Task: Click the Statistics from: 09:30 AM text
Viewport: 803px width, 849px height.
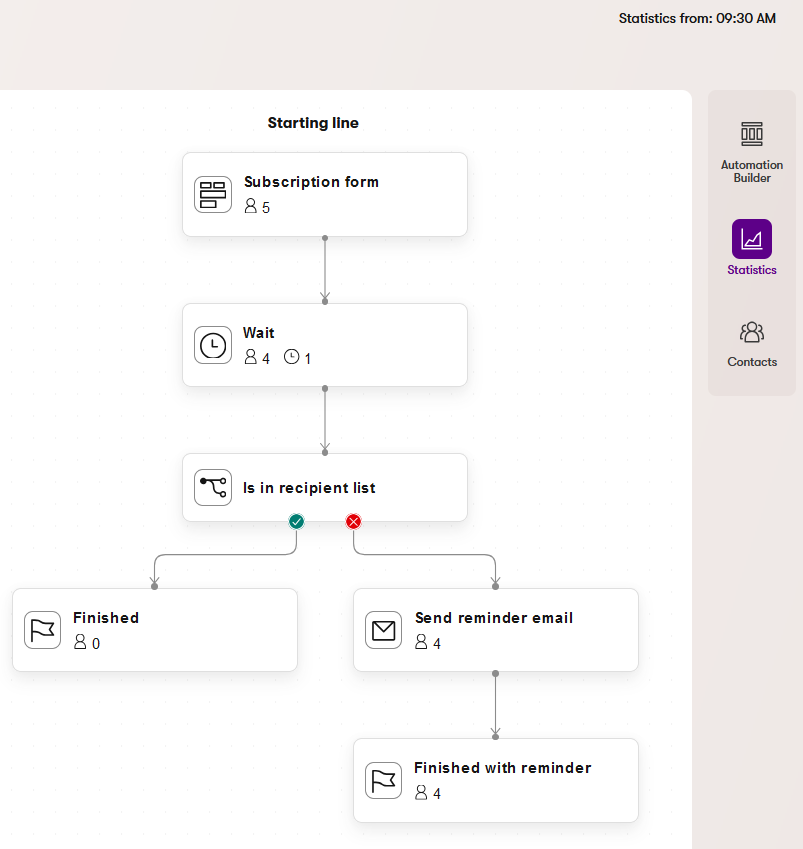Action: coord(697,18)
